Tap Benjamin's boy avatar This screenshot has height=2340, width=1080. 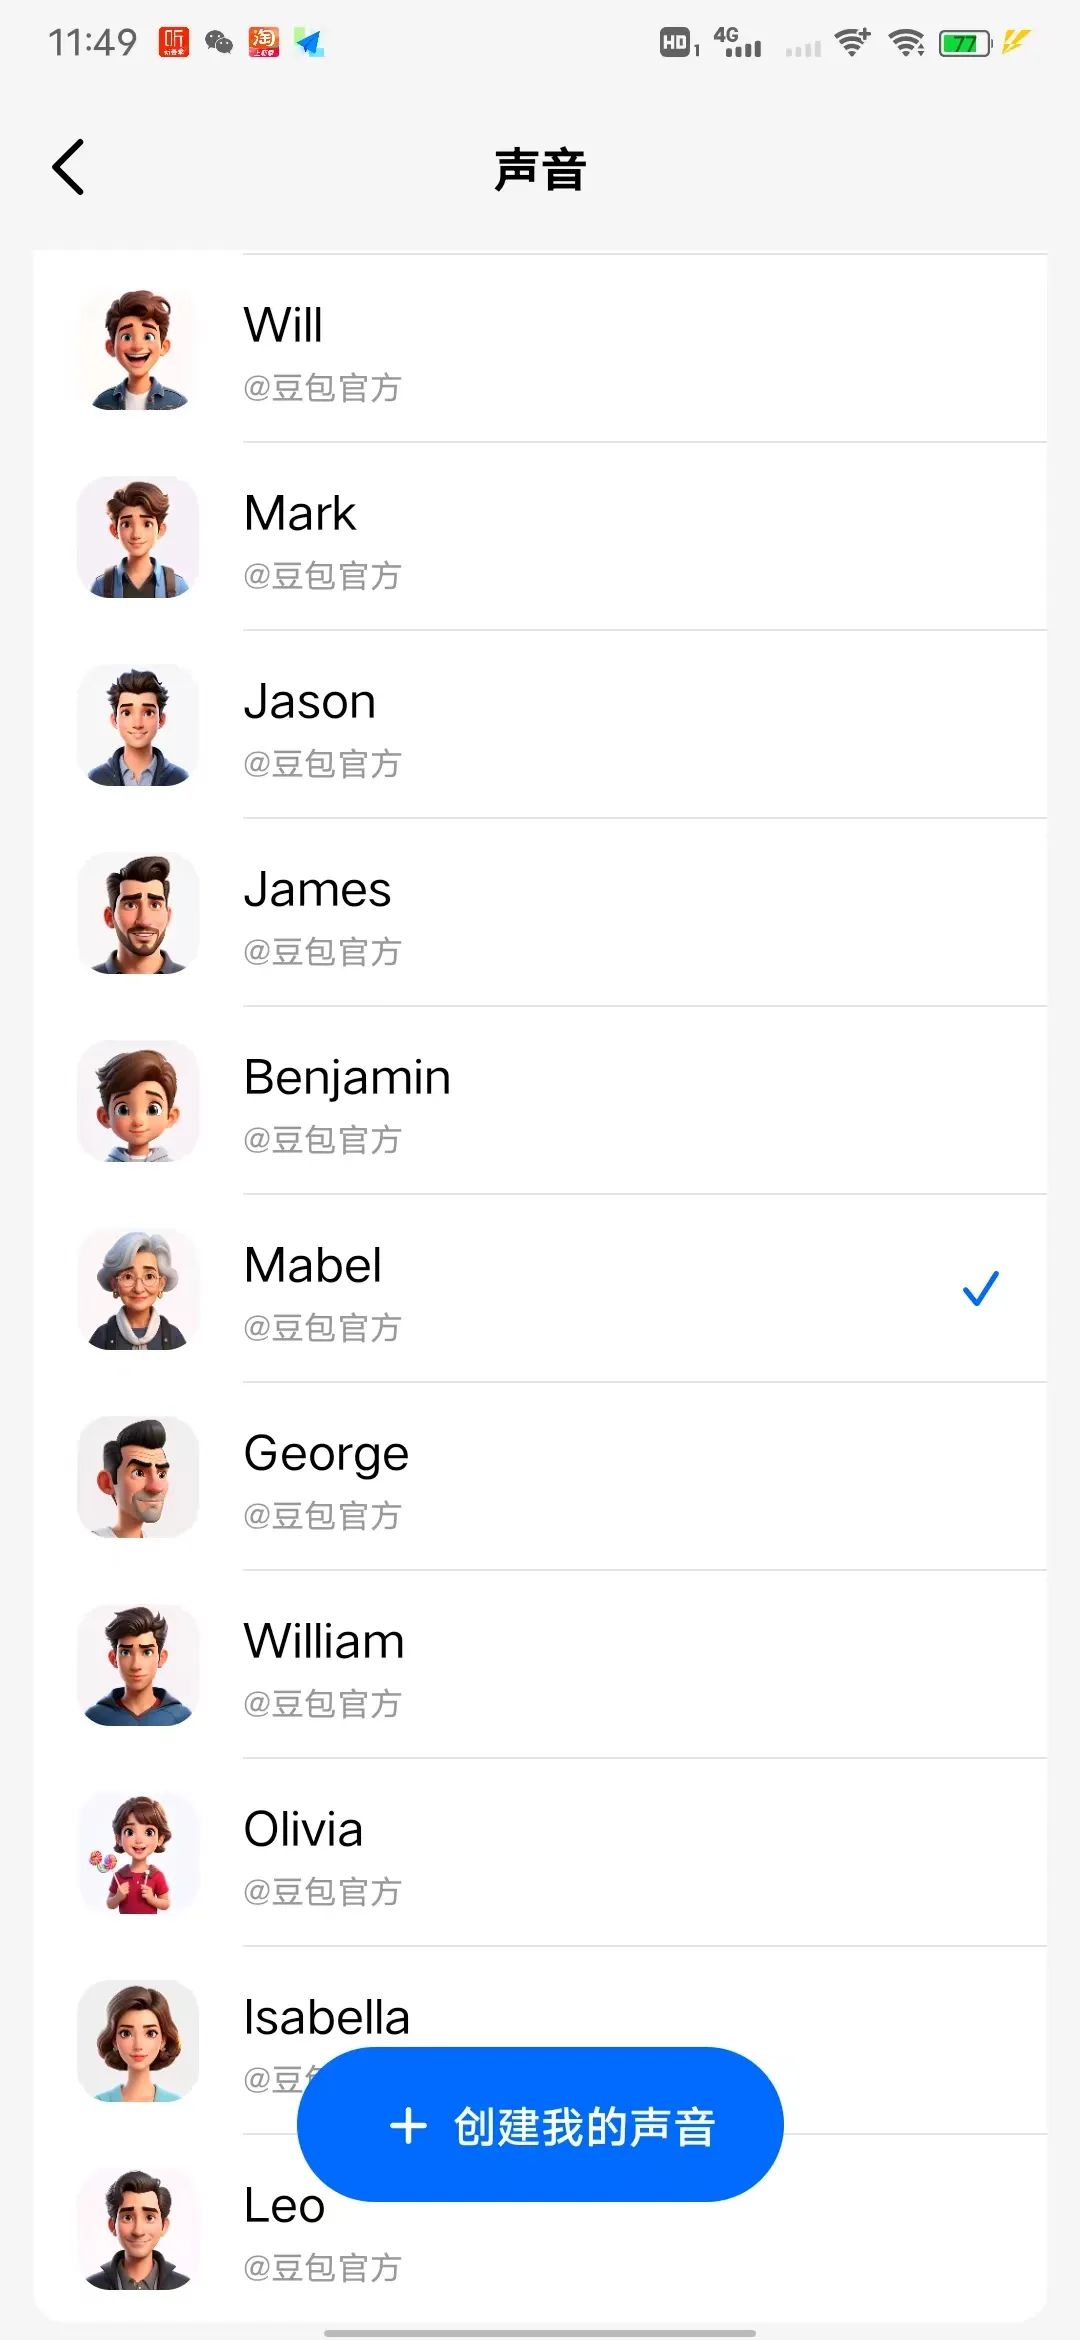click(138, 1102)
